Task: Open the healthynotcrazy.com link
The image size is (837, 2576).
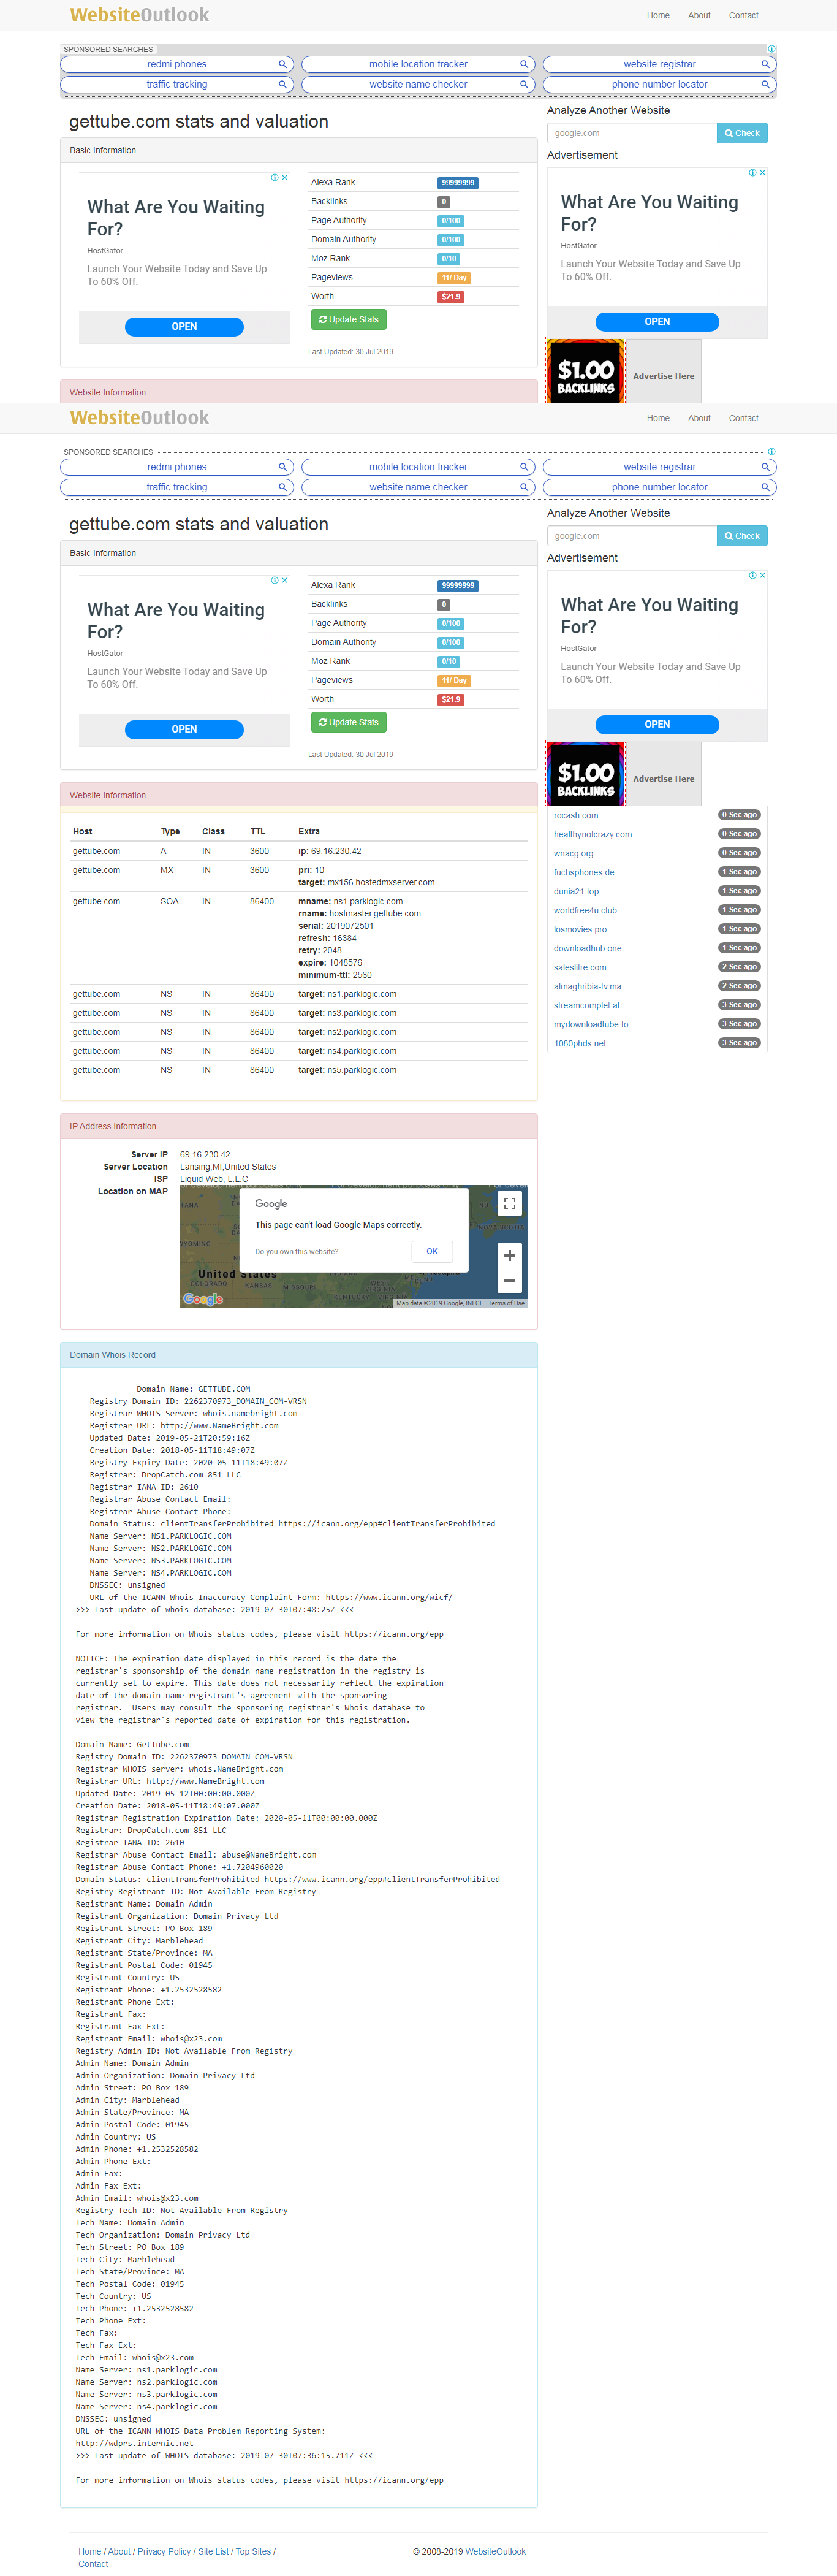Action: click(593, 834)
